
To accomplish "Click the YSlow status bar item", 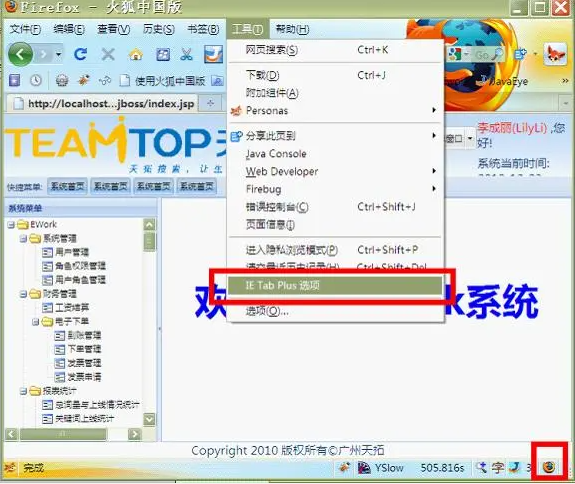I will click(381, 468).
